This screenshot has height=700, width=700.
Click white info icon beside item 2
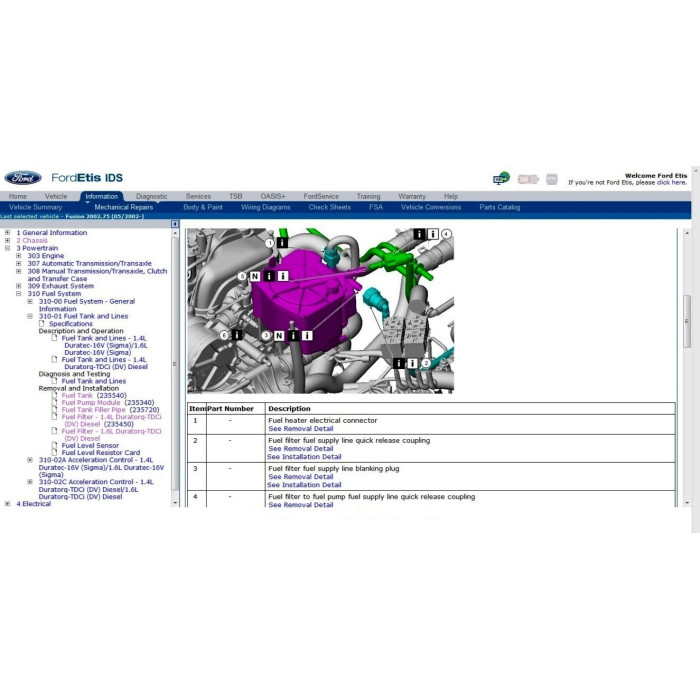pos(412,363)
